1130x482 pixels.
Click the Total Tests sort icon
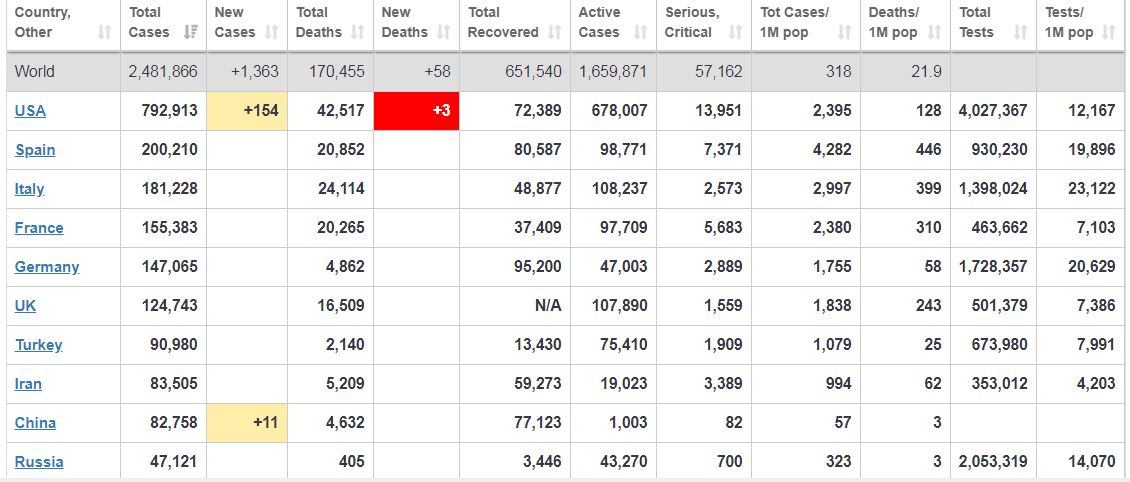(1019, 33)
